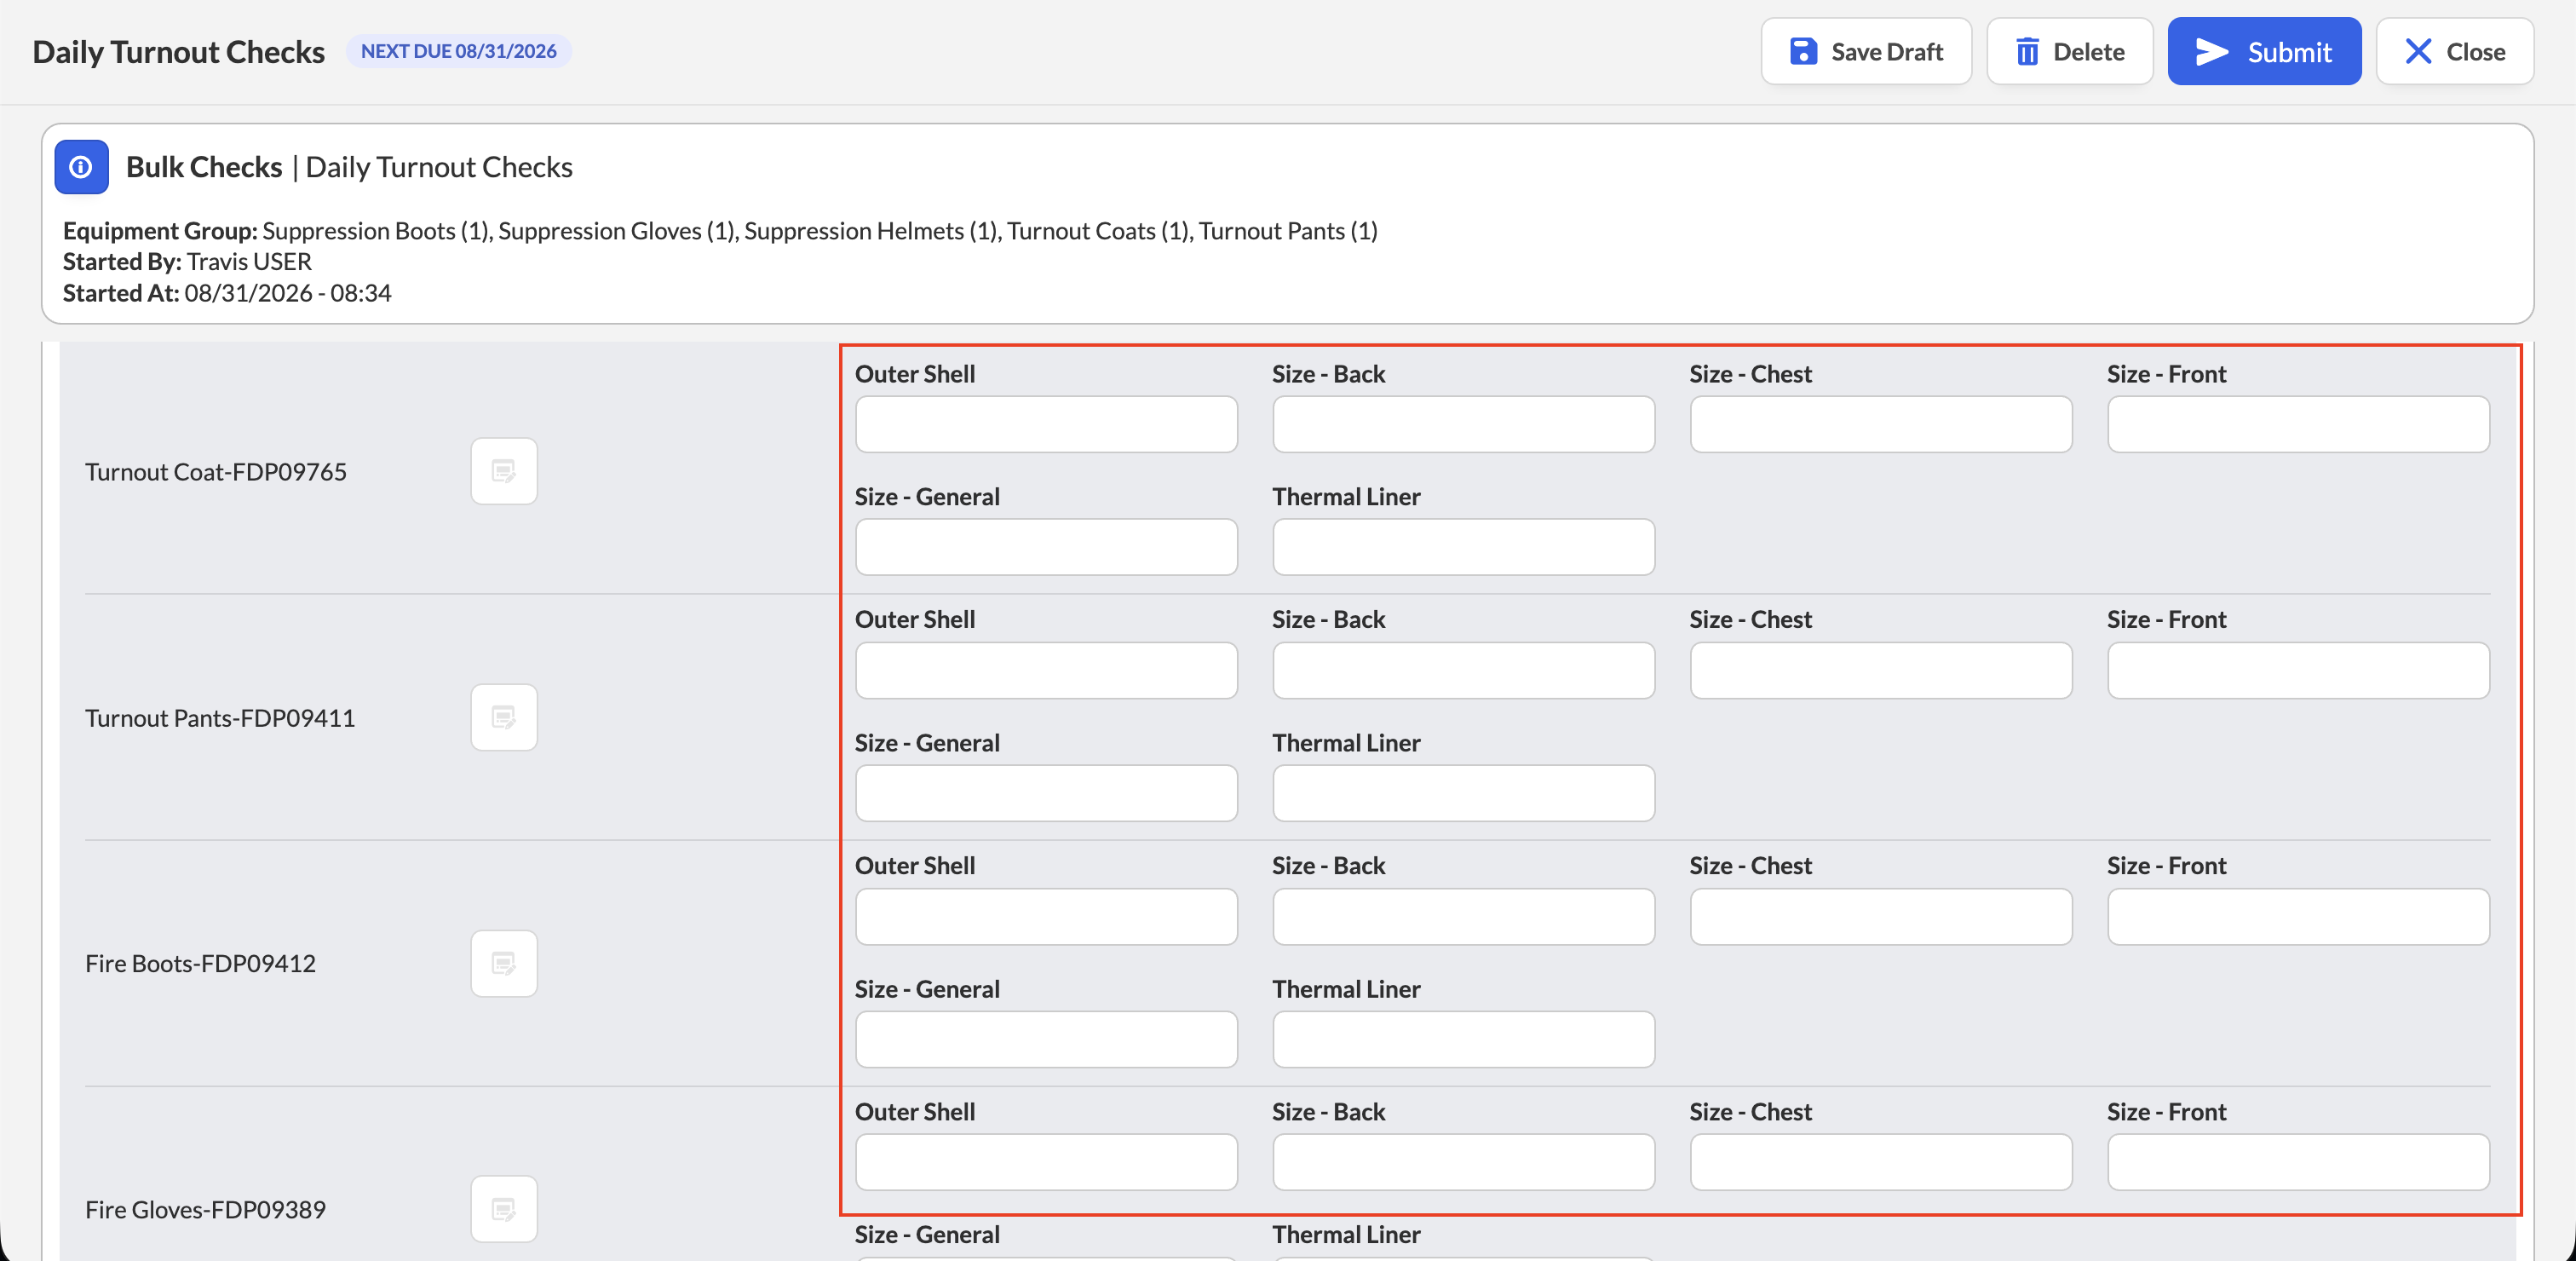The image size is (2576, 1261).
Task: Select the Turnout Pants-FDP09411 row label
Action: [x=220, y=717]
